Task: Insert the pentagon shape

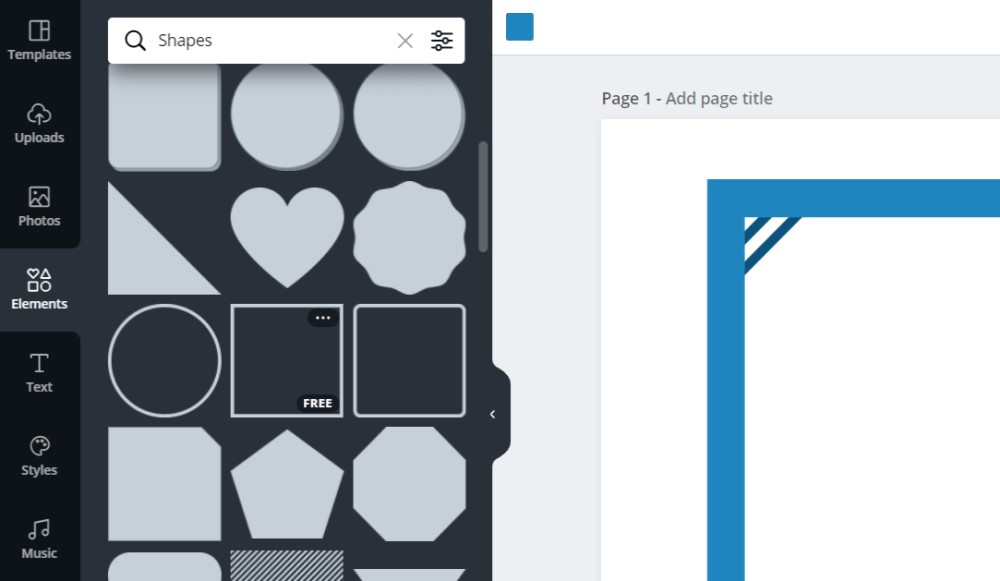Action: pos(287,485)
